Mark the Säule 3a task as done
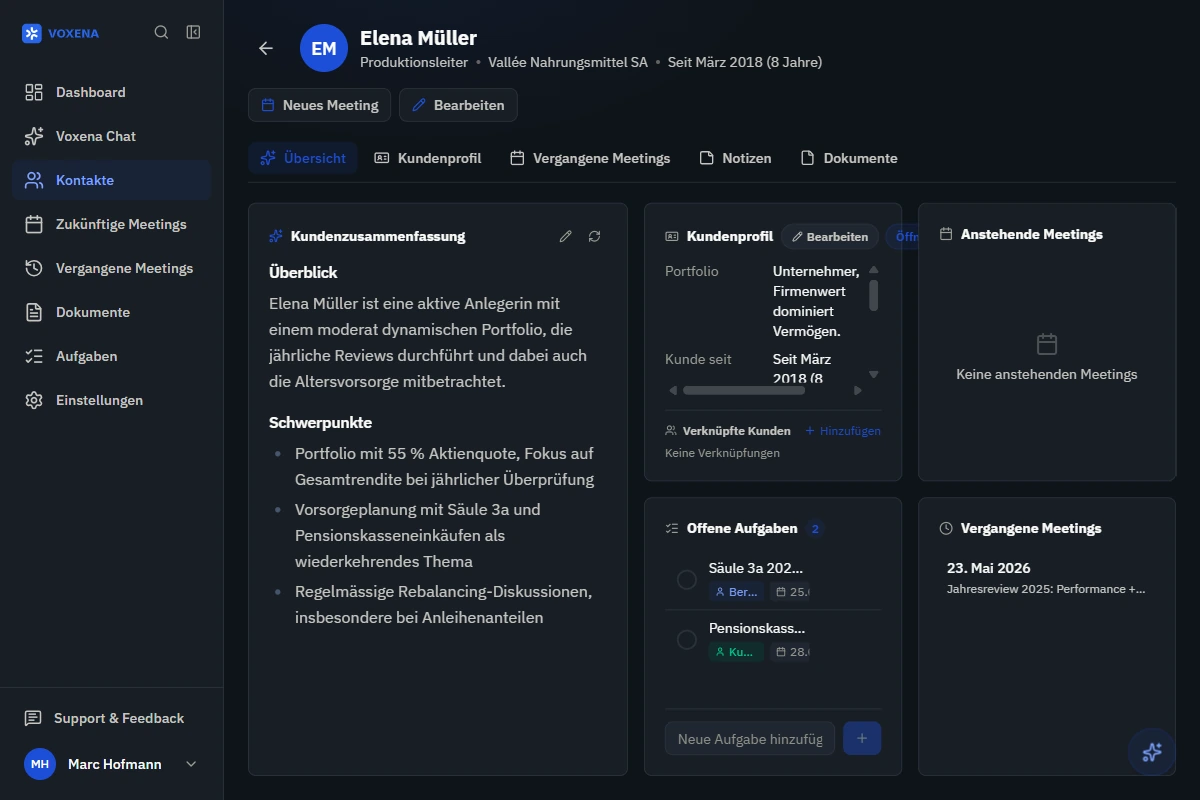Image resolution: width=1200 pixels, height=800 pixels. point(687,580)
